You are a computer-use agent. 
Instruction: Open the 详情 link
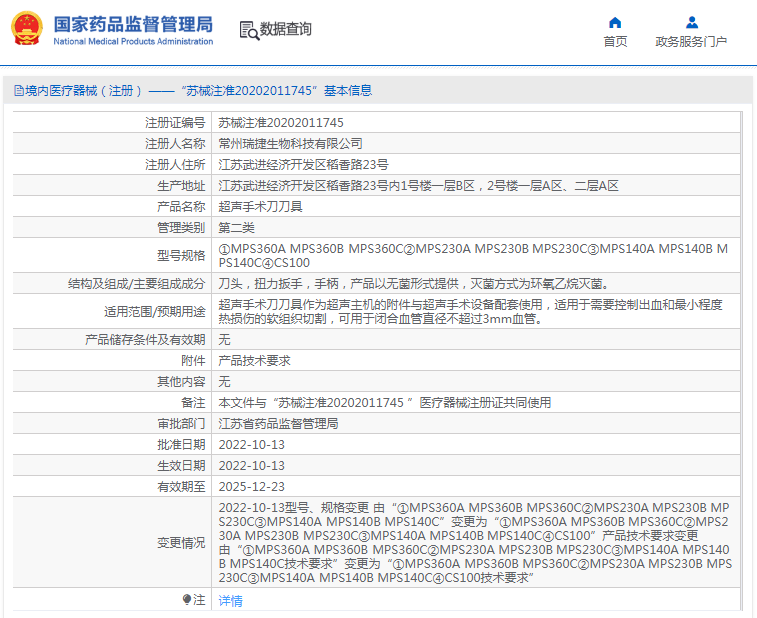(230, 601)
